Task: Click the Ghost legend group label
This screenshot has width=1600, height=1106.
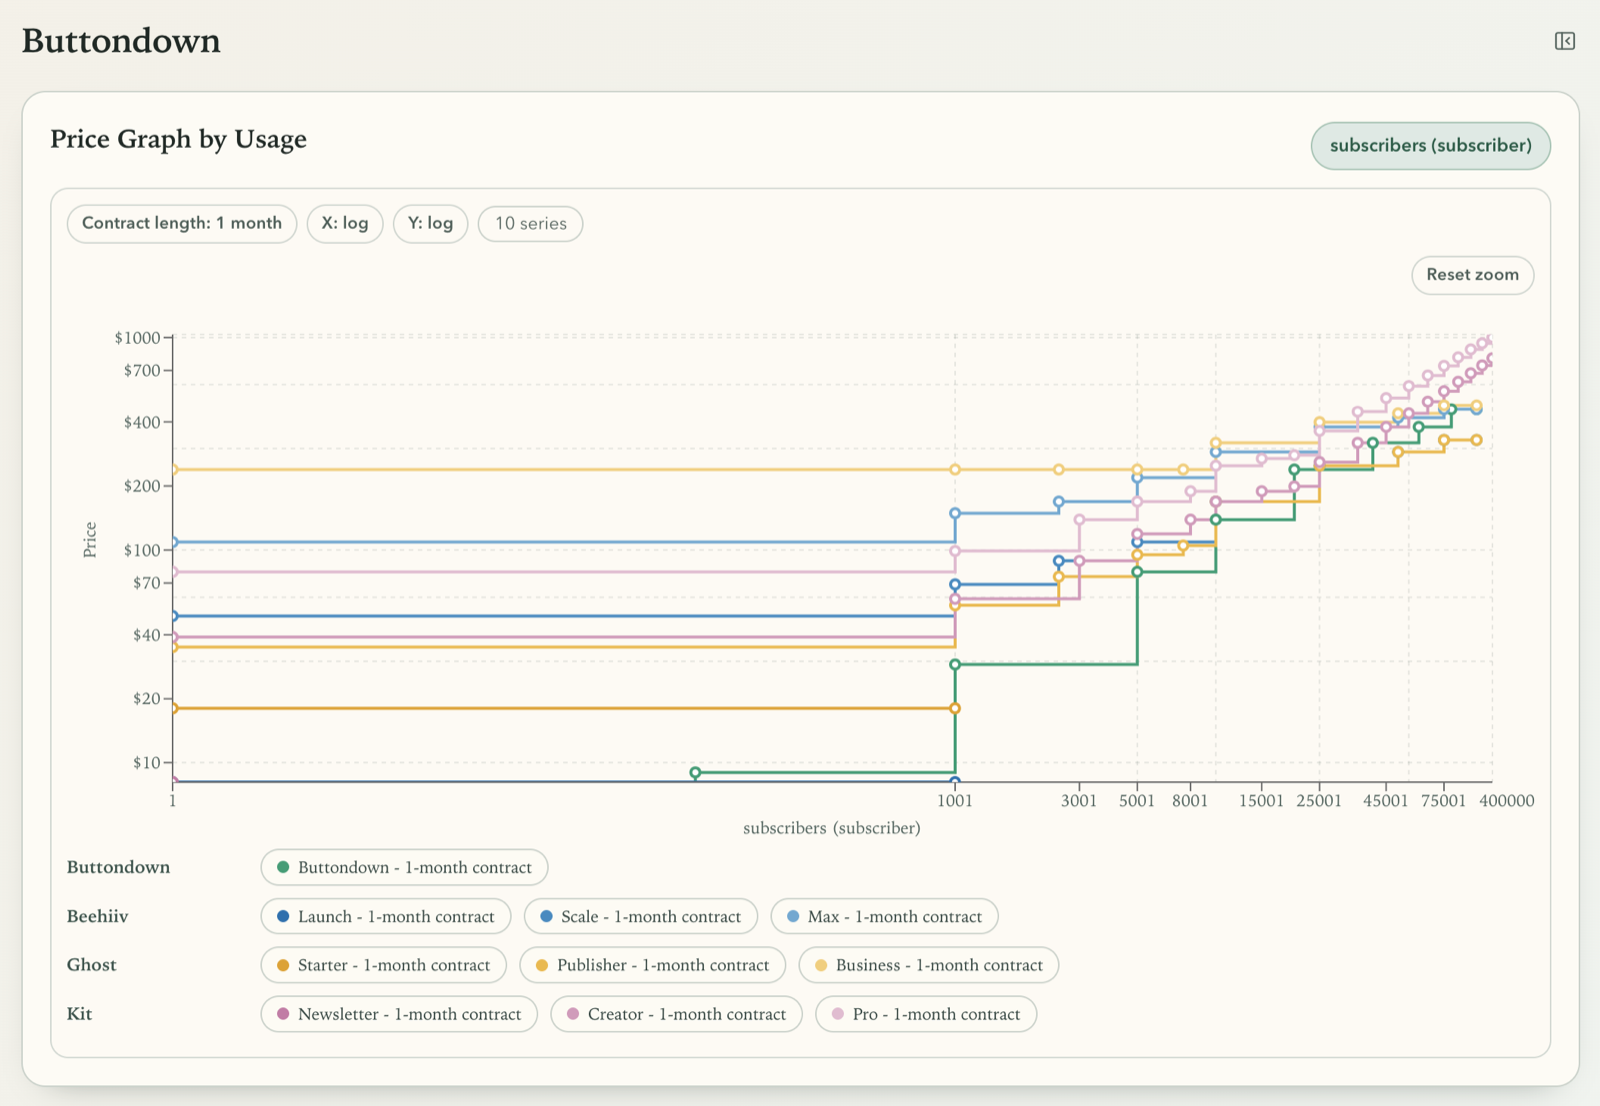Action: coord(91,965)
